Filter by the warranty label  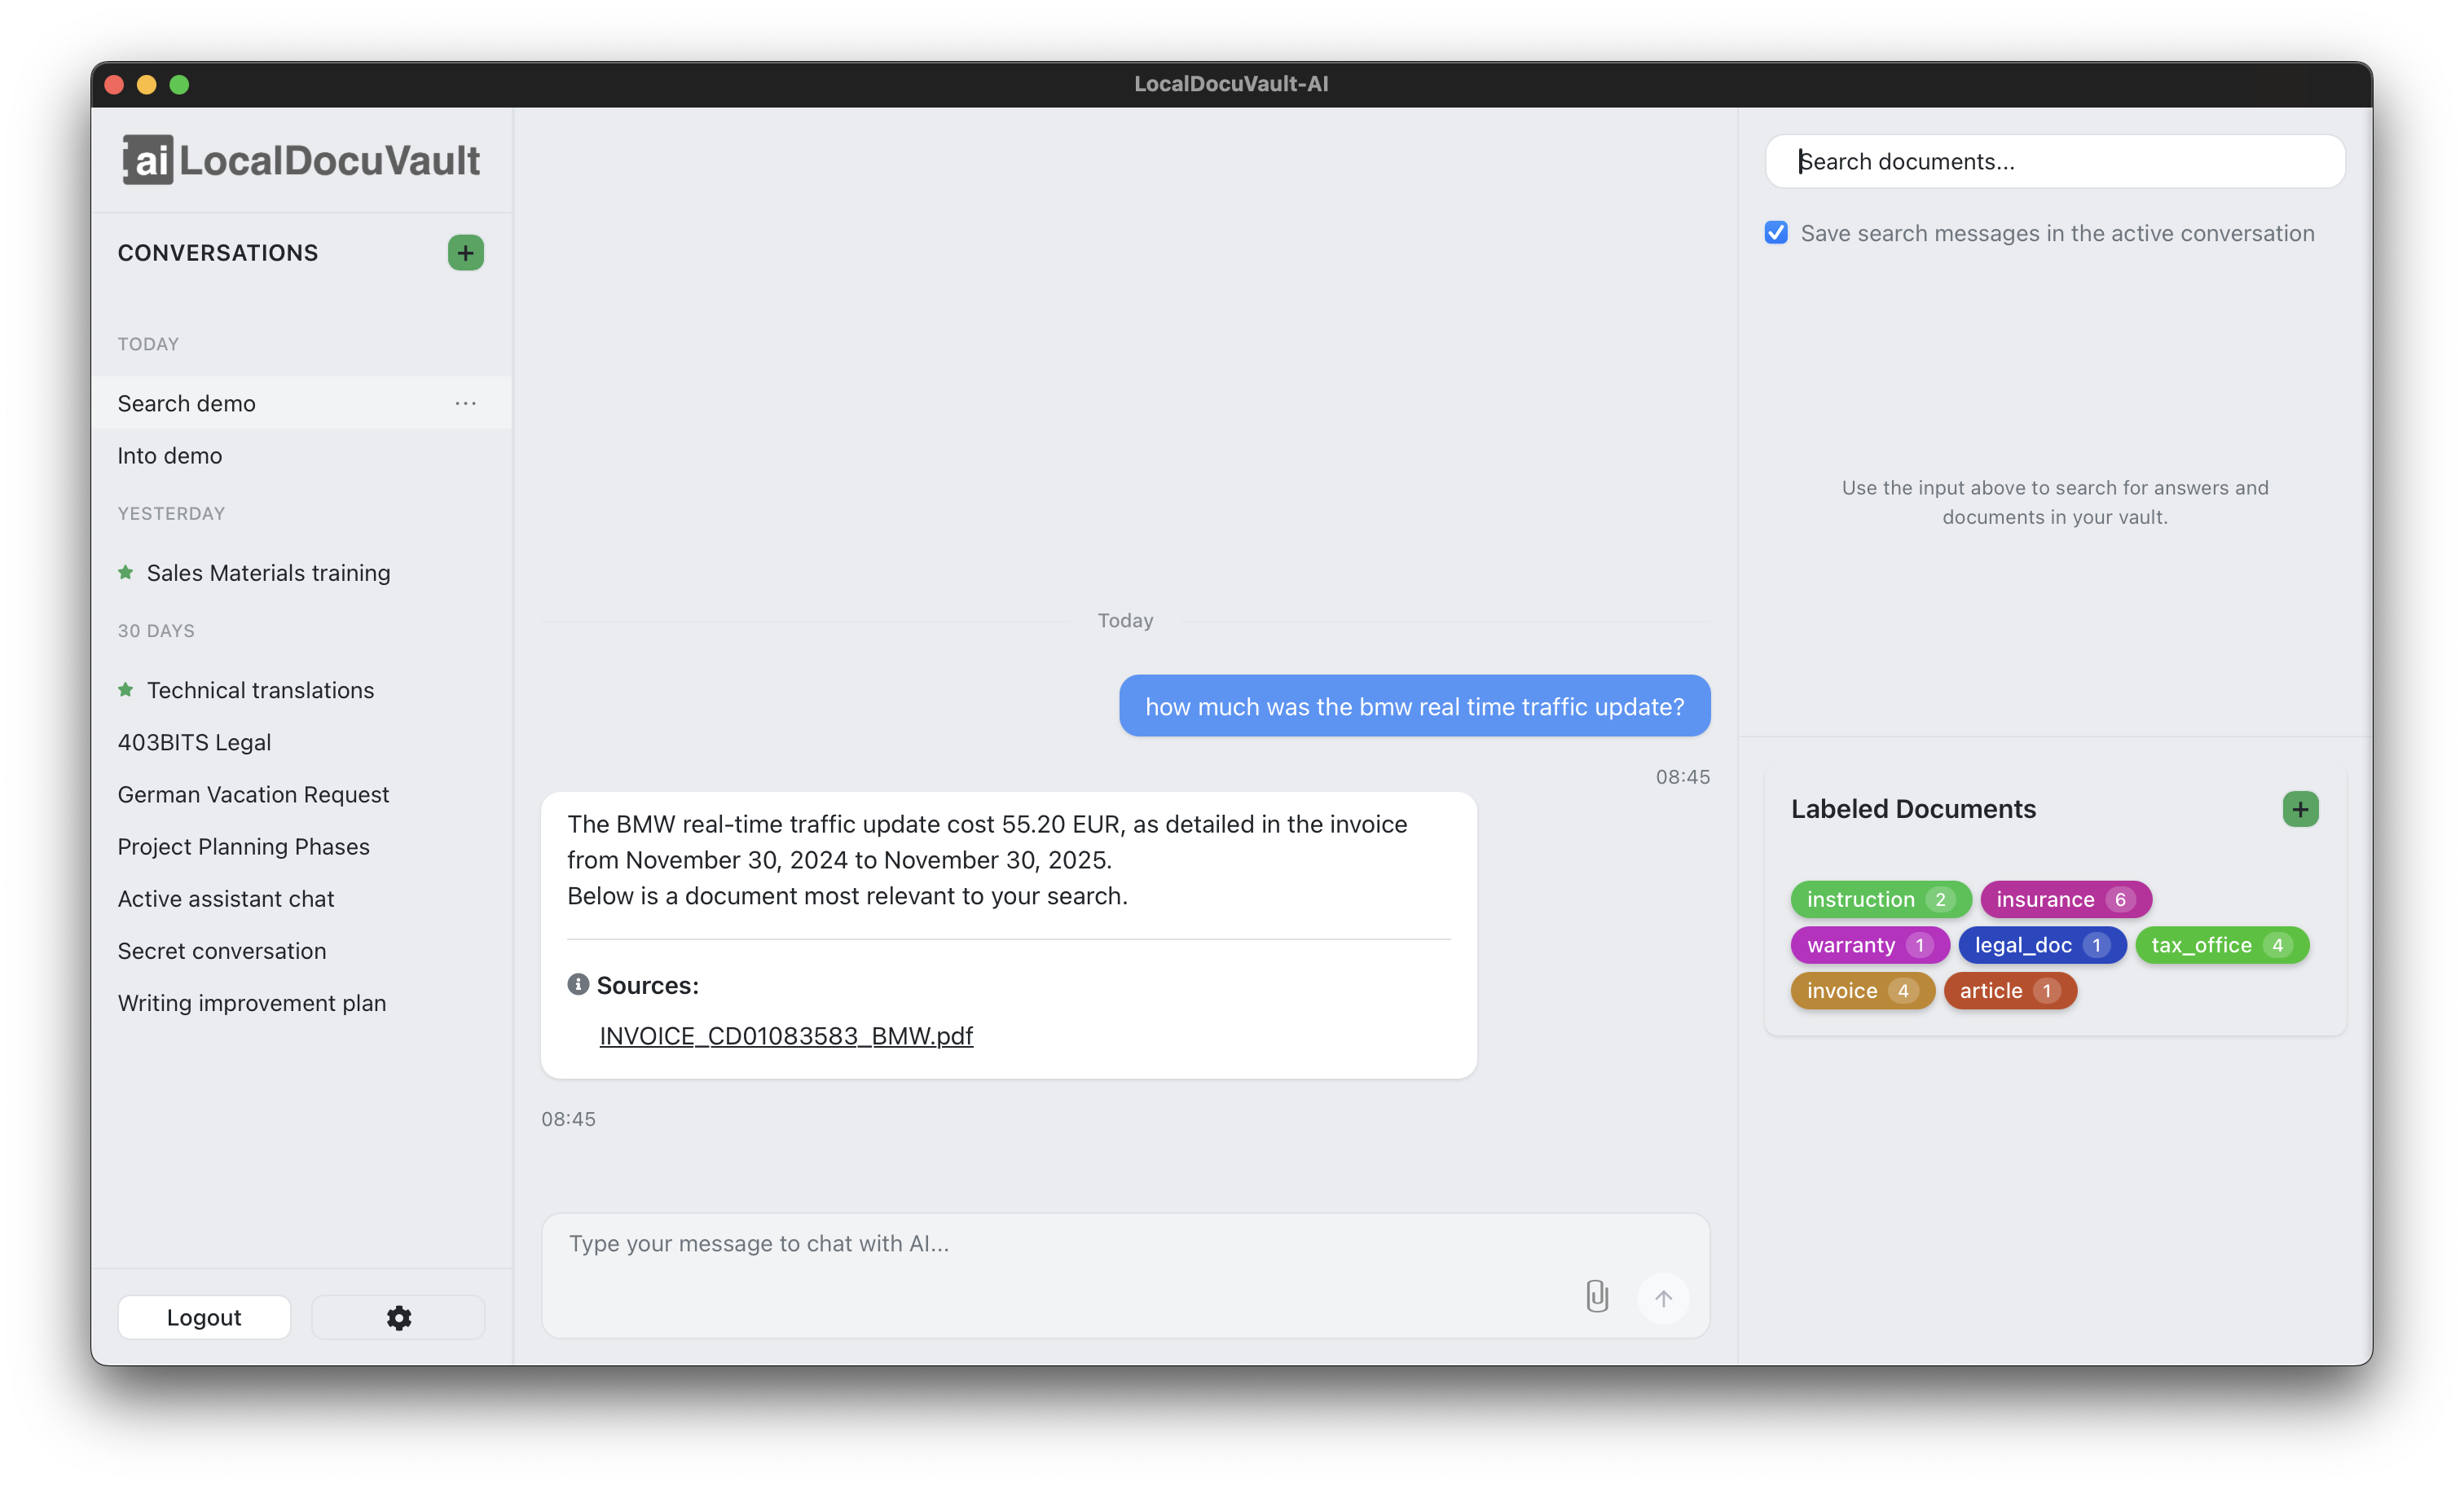(x=1869, y=945)
